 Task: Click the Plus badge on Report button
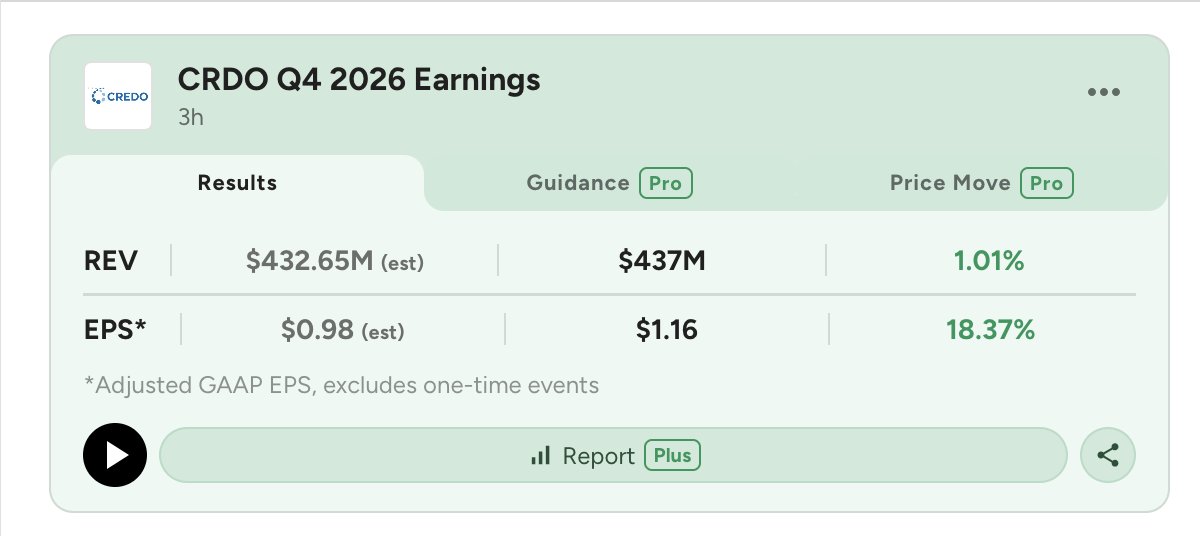(672, 455)
